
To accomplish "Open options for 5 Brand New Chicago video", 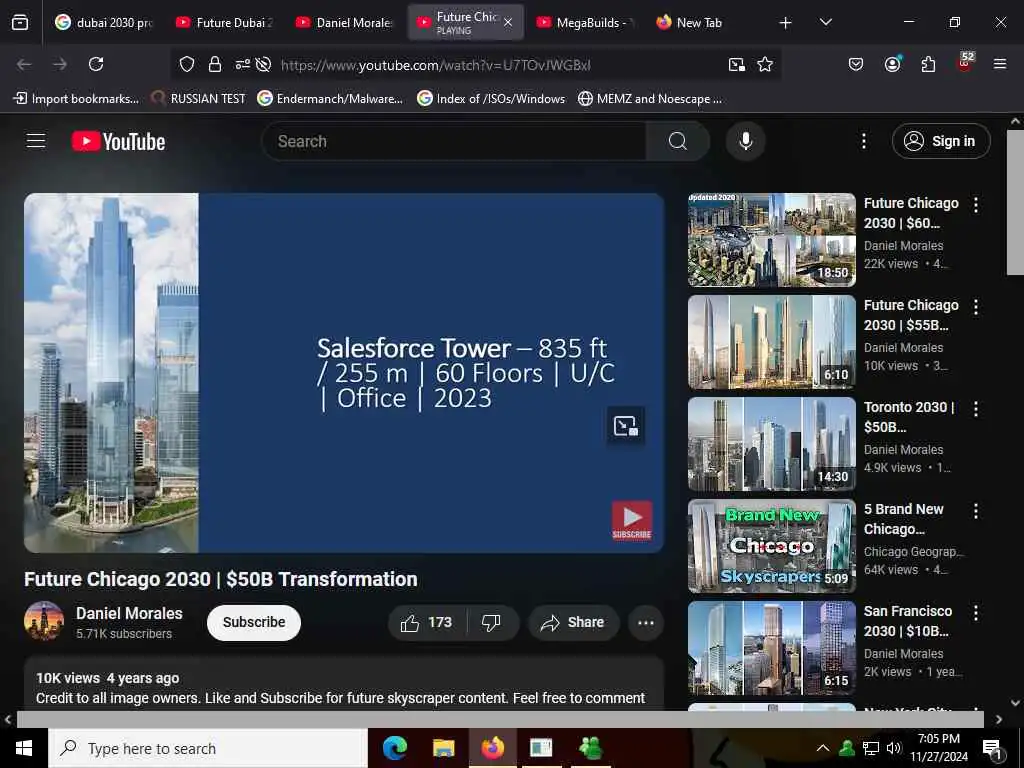I will (x=976, y=511).
